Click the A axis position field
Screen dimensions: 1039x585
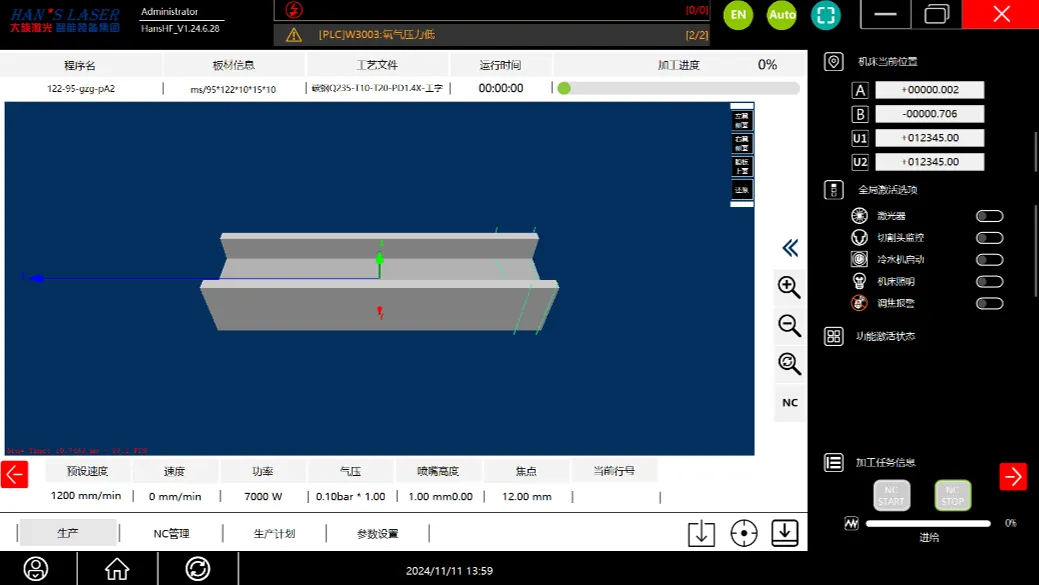tap(929, 90)
